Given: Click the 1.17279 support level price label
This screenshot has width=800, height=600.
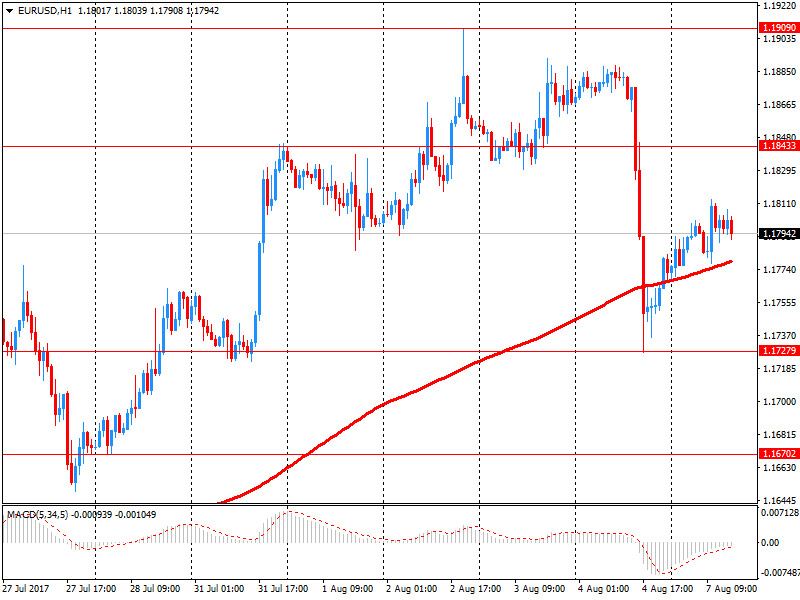Looking at the screenshot, I should click(x=779, y=351).
